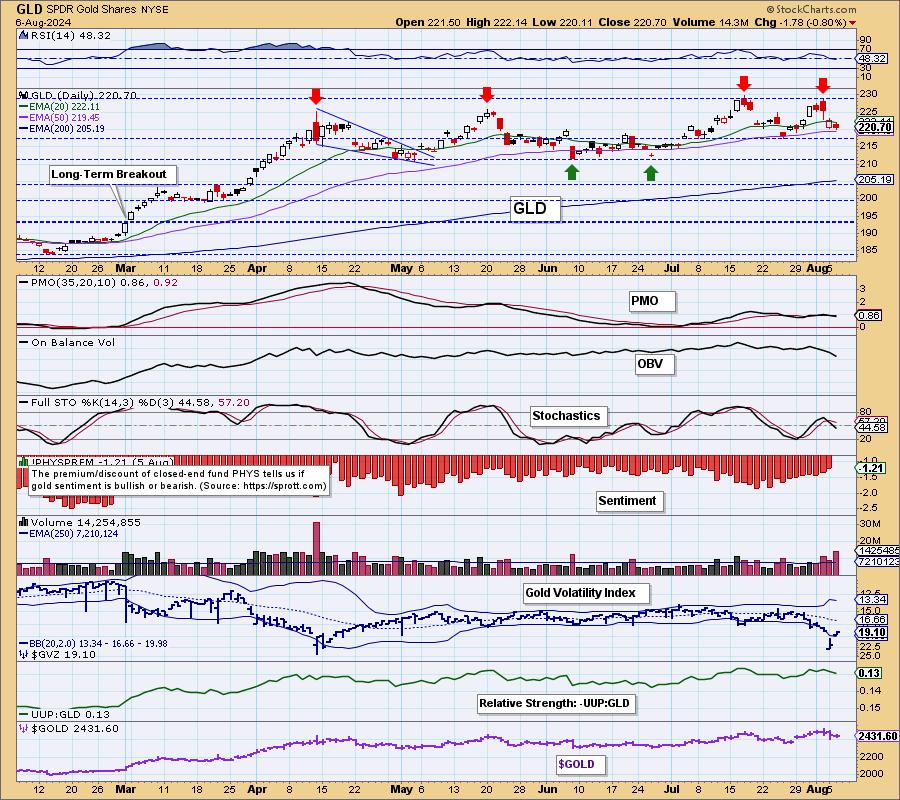Click the Long-Term Breakout annotation box
This screenshot has width=900, height=800.
[113, 174]
